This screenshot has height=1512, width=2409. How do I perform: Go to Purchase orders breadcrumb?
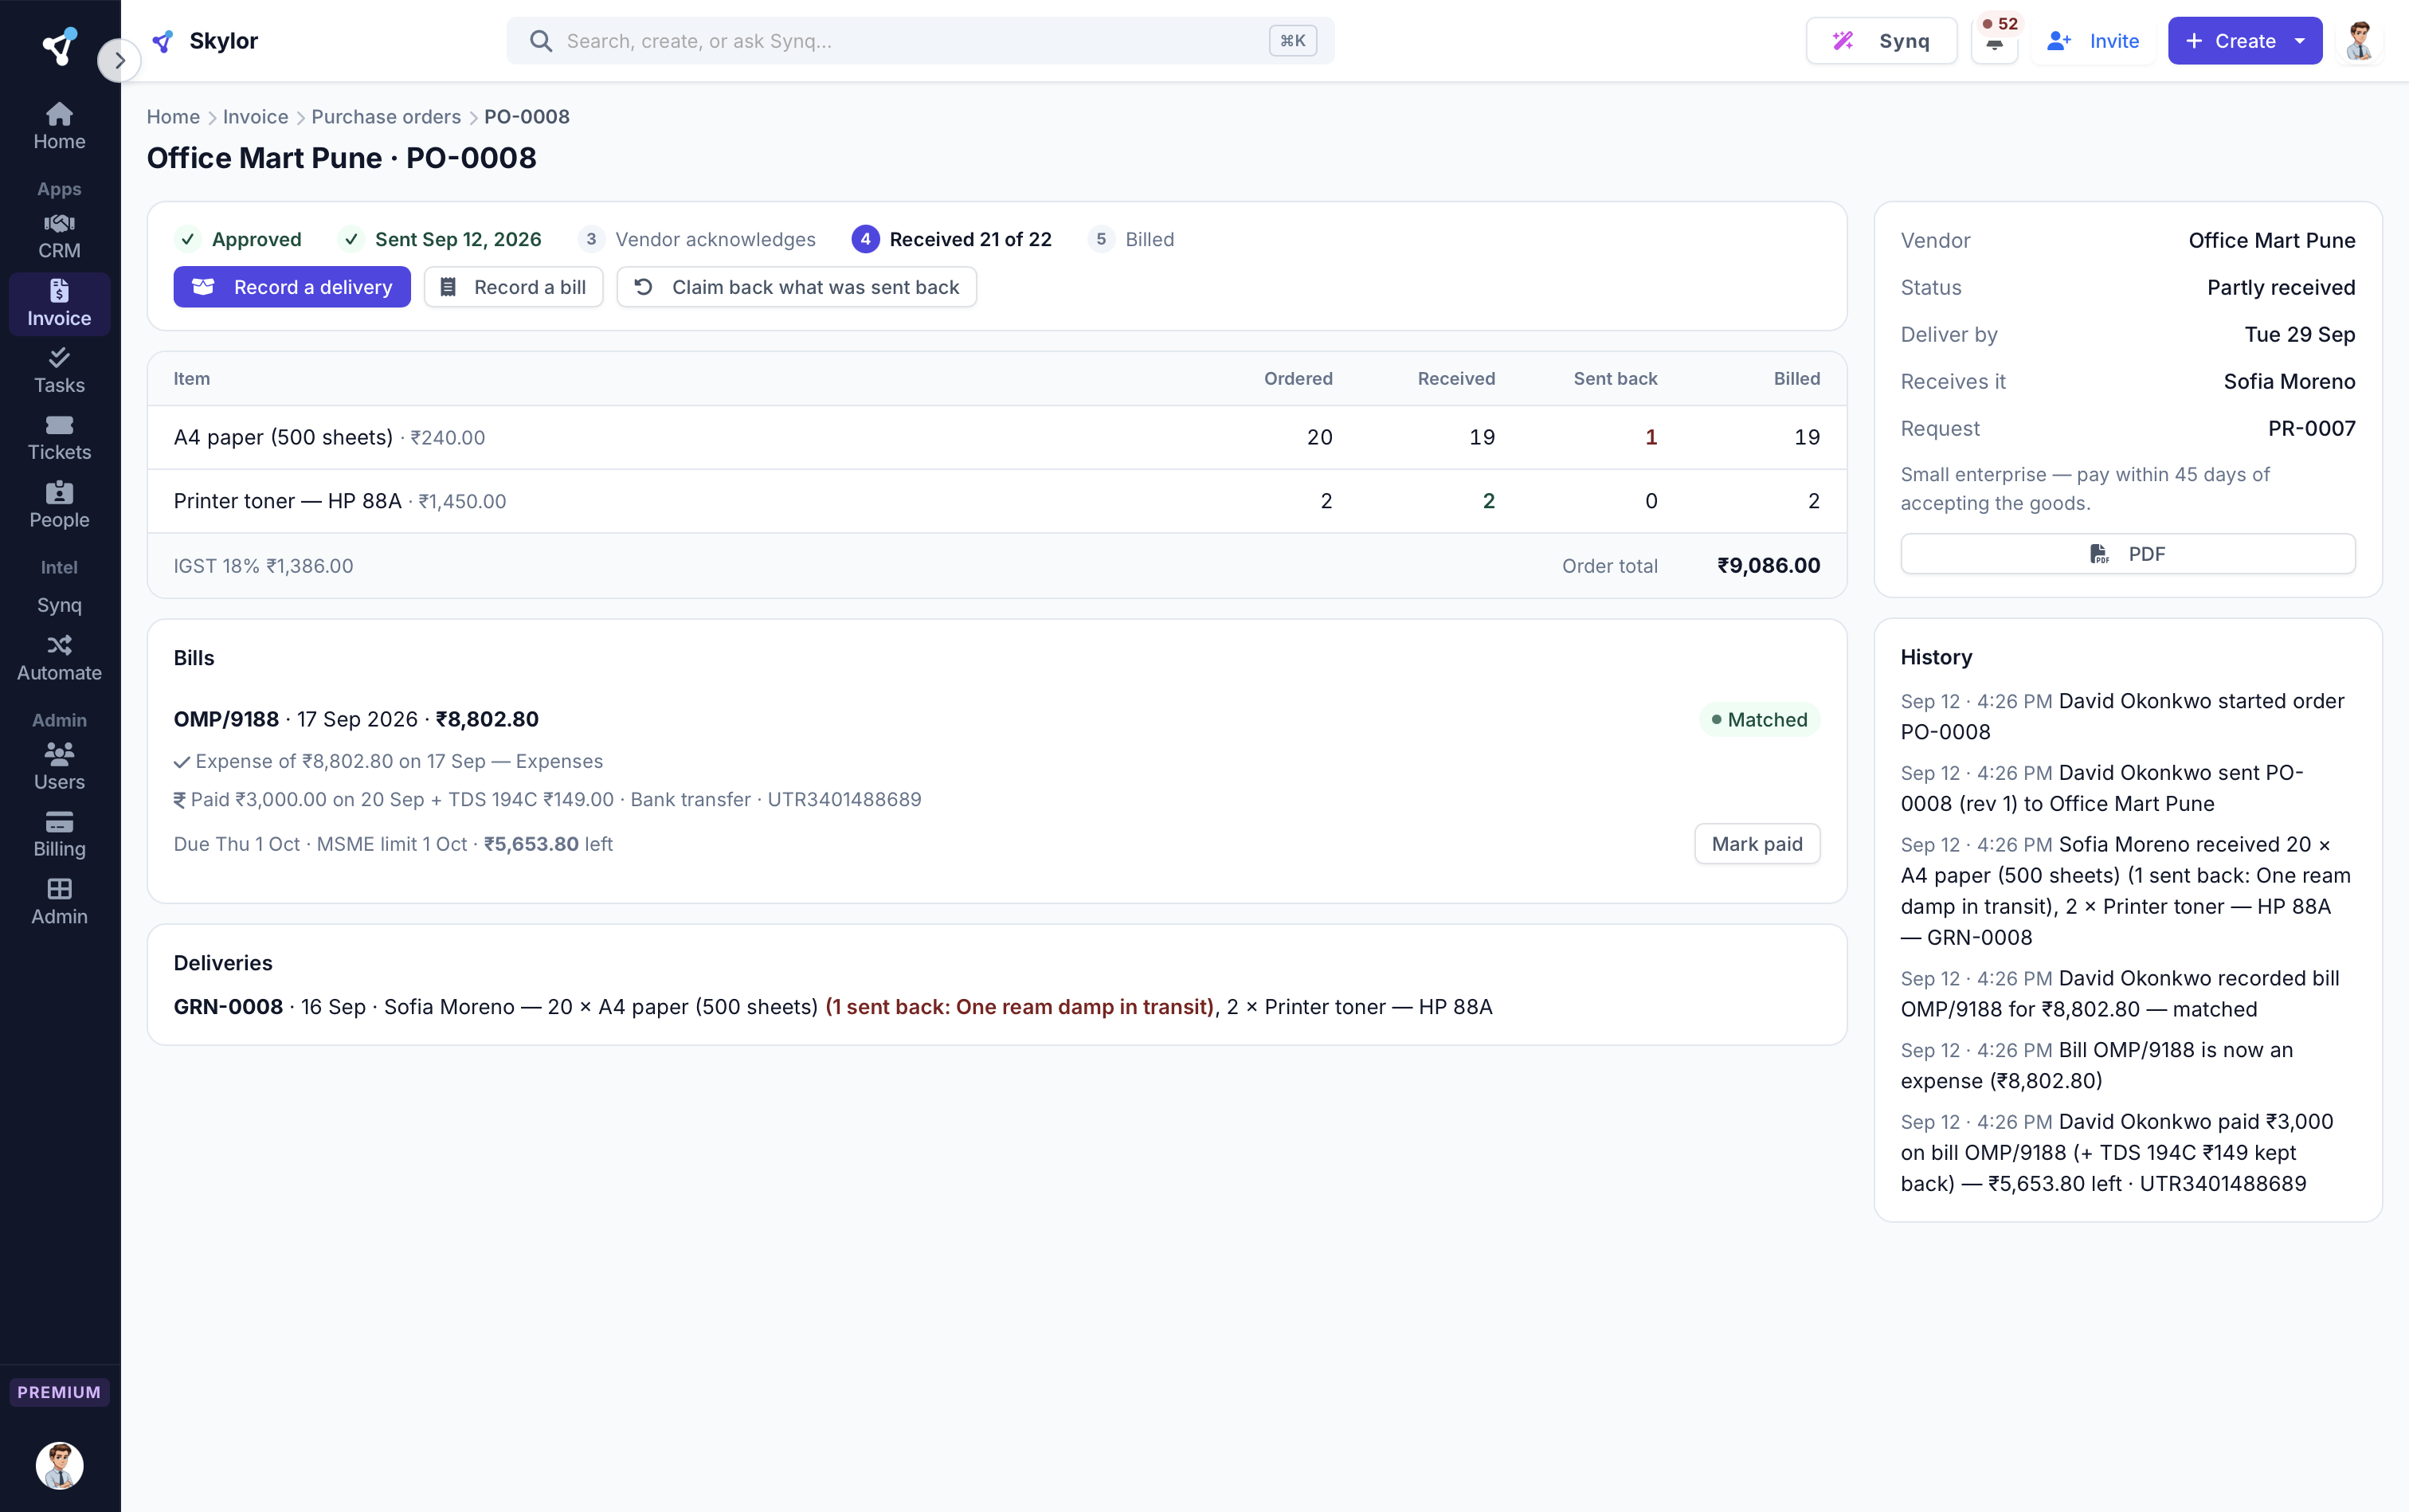tap(386, 117)
